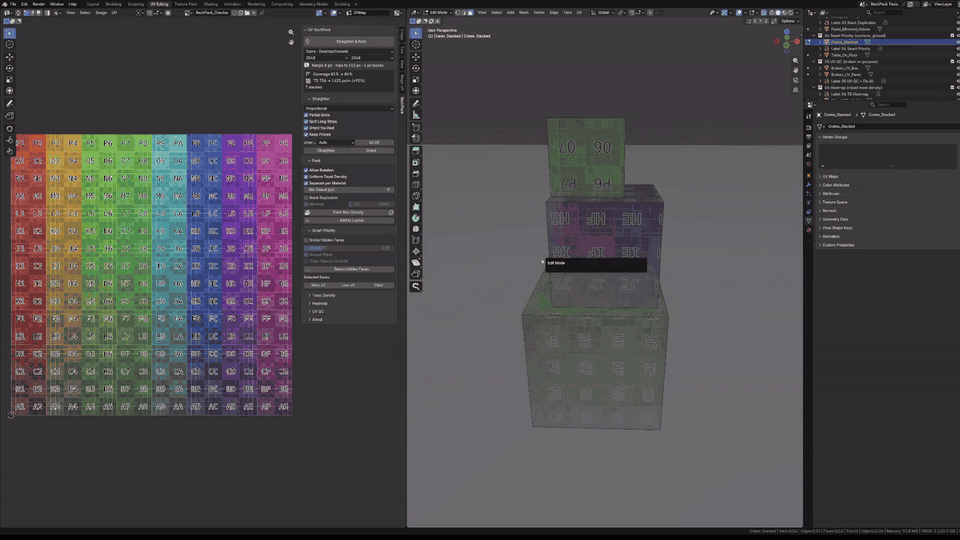Switch to the Sculpting workspace tab
Image resolution: width=960 pixels, height=540 pixels.
coord(136,4)
